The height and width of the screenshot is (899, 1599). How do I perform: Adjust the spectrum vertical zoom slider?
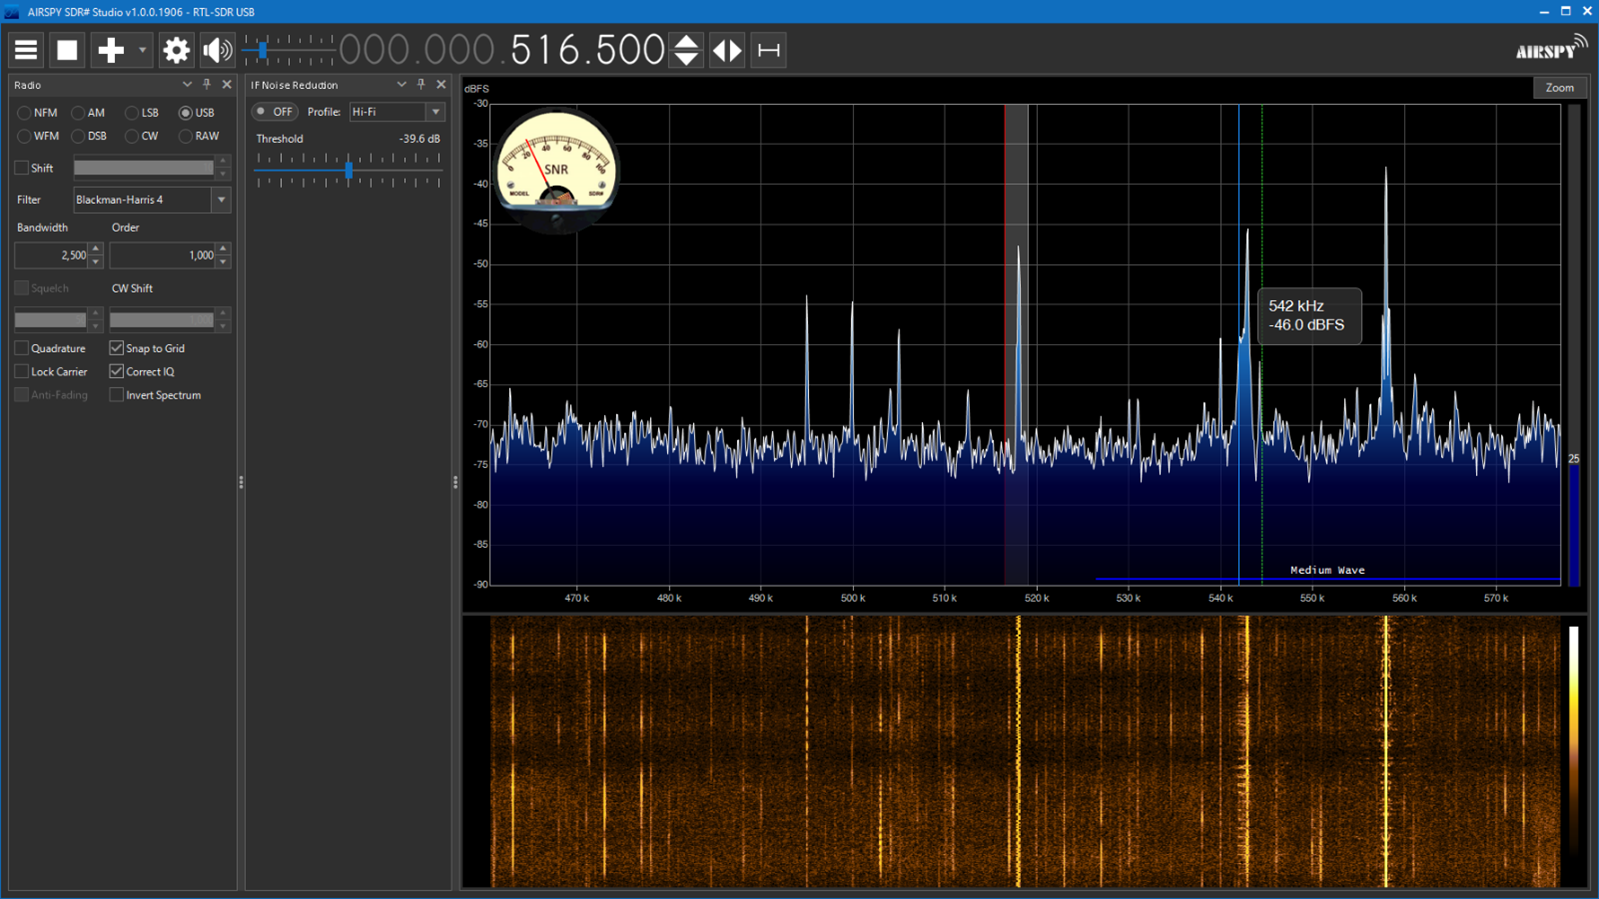(1574, 345)
